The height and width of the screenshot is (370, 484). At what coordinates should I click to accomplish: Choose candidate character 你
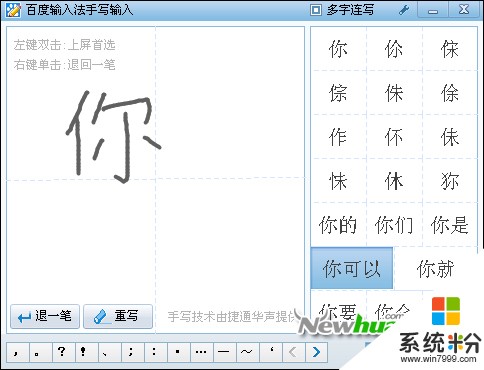pos(338,49)
